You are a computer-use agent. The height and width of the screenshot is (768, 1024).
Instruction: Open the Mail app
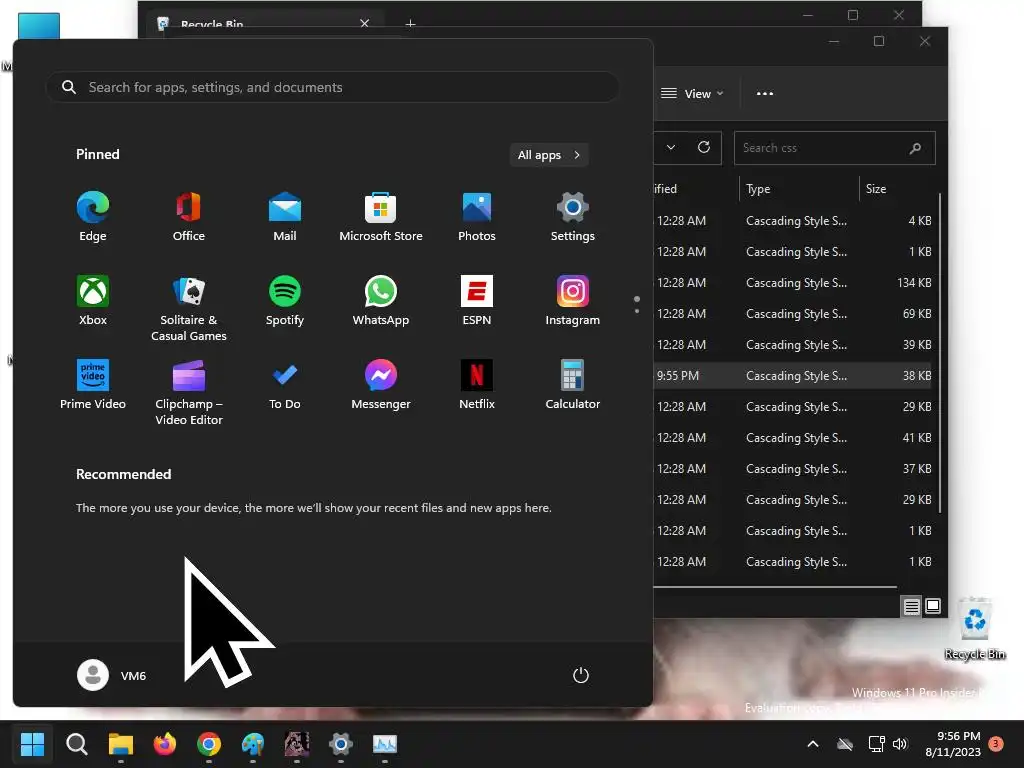tap(285, 217)
